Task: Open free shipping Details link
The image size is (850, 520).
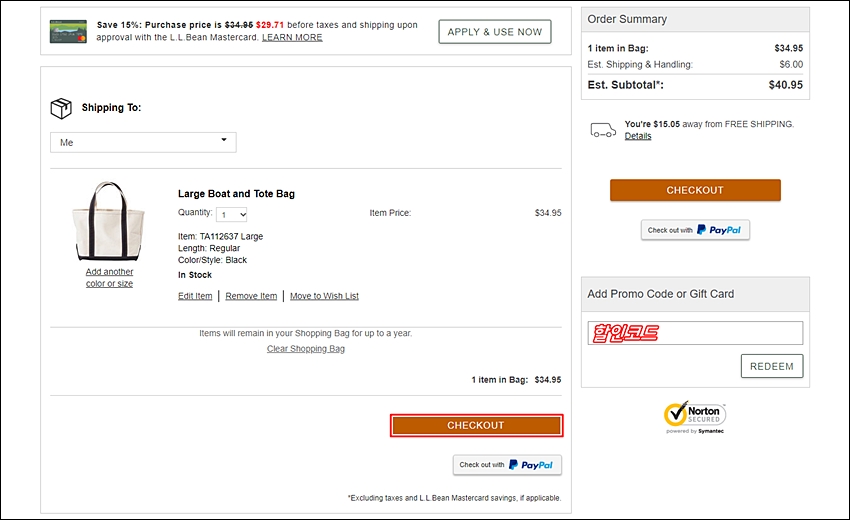Action: click(x=638, y=136)
